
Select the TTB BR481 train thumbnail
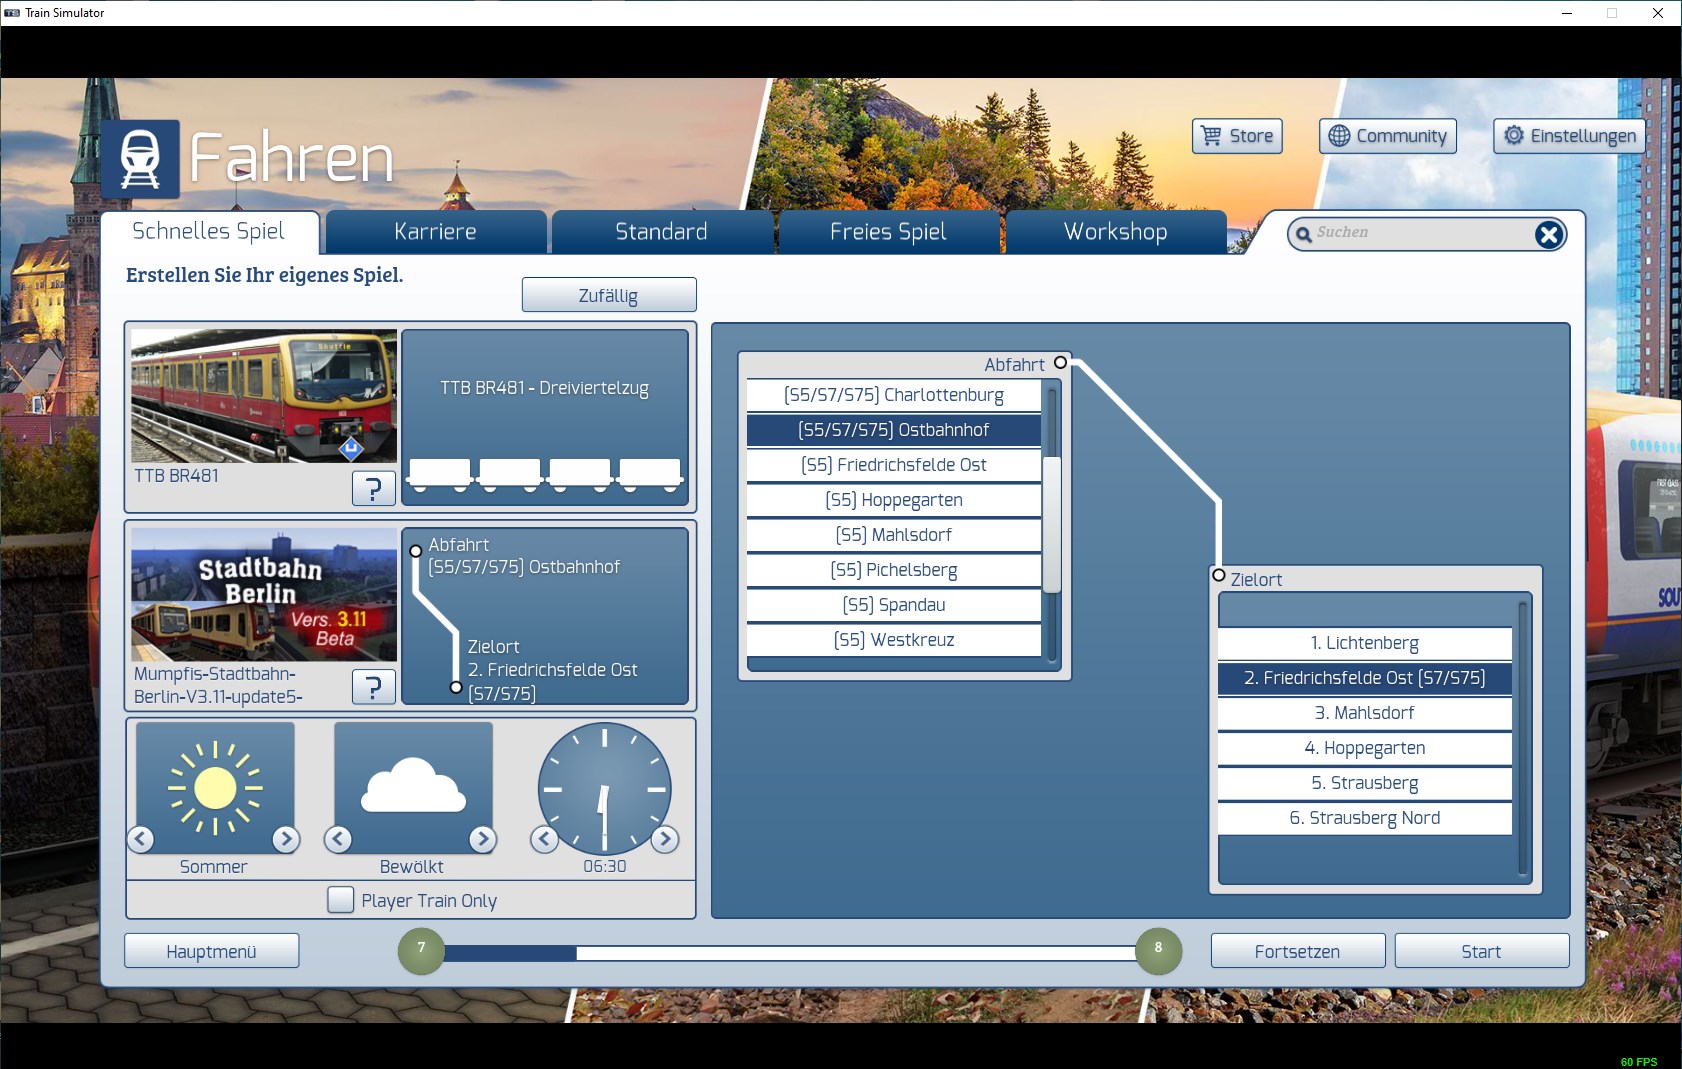pos(264,396)
